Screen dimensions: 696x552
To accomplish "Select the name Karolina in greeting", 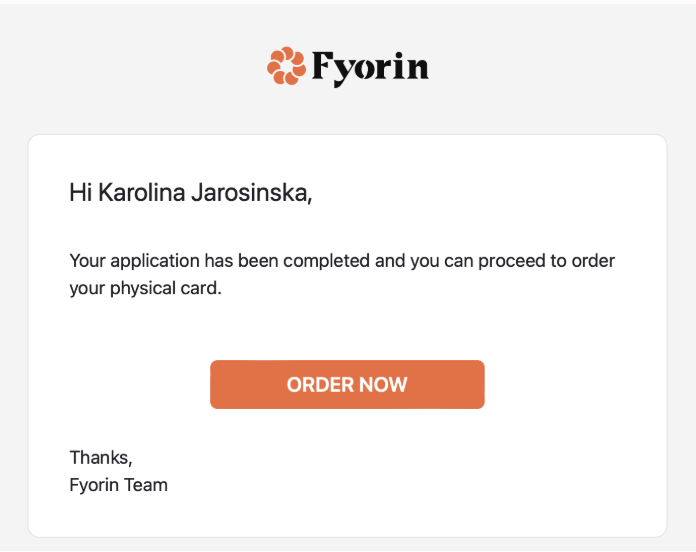I will point(142,193).
